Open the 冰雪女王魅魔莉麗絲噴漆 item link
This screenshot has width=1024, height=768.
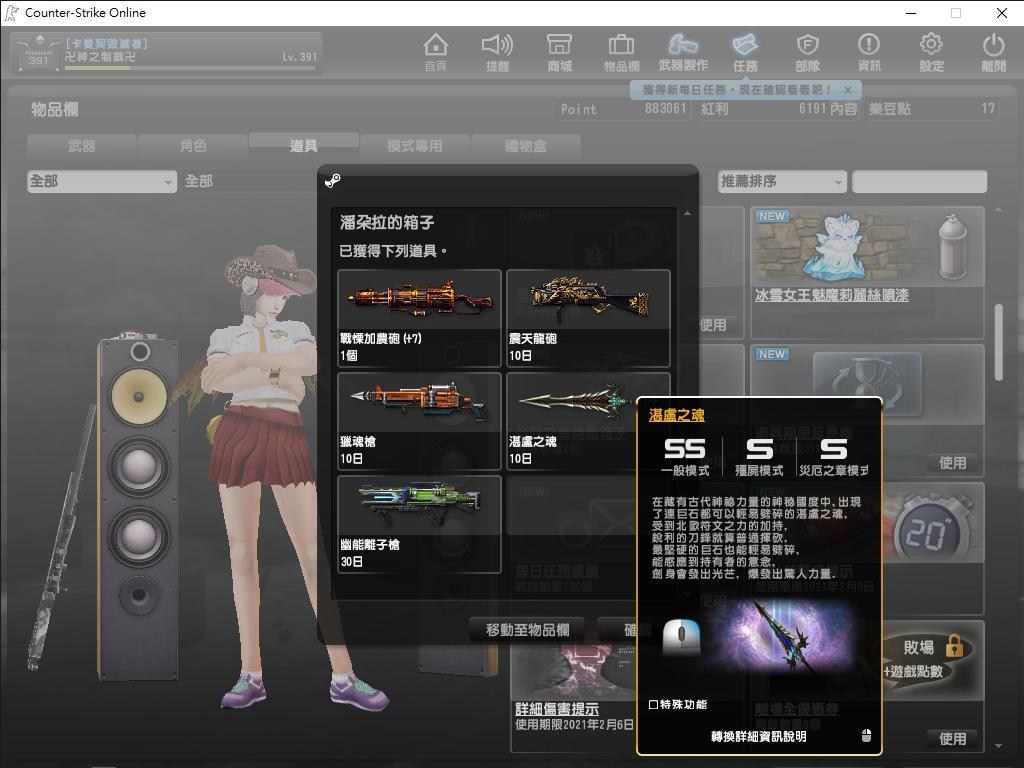pos(831,295)
